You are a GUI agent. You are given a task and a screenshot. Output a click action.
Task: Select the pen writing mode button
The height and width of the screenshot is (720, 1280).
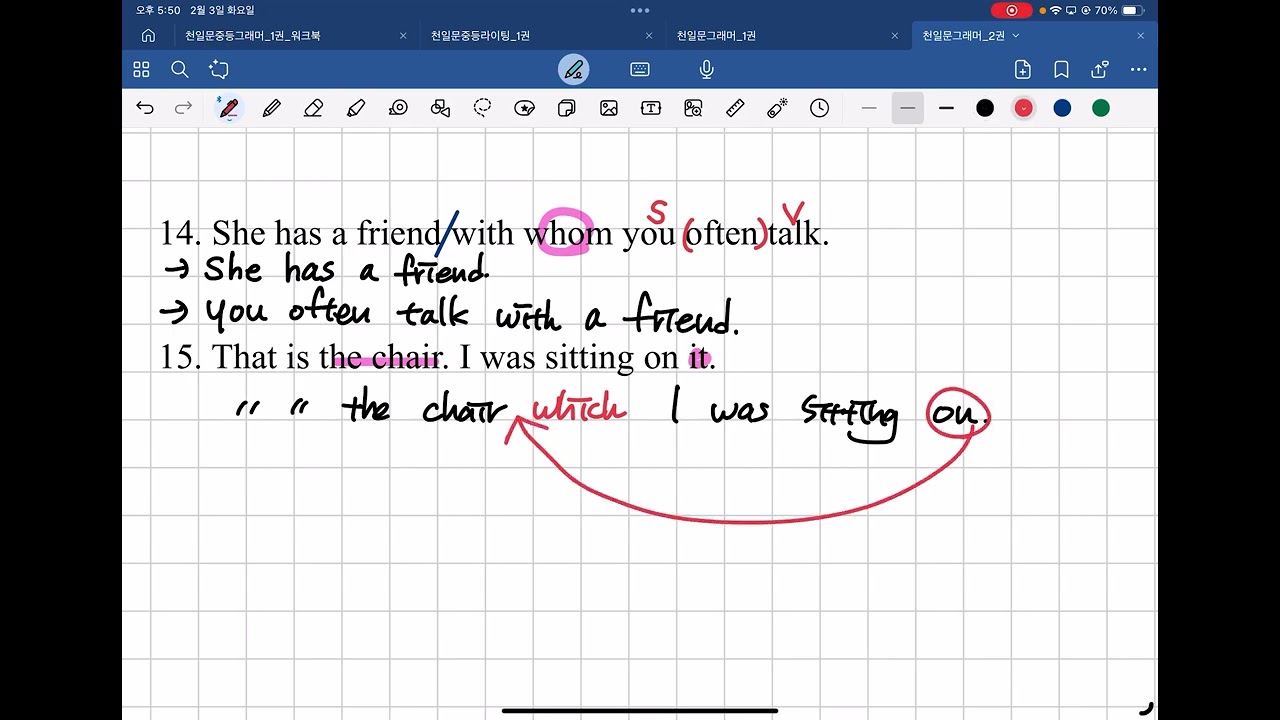573,69
